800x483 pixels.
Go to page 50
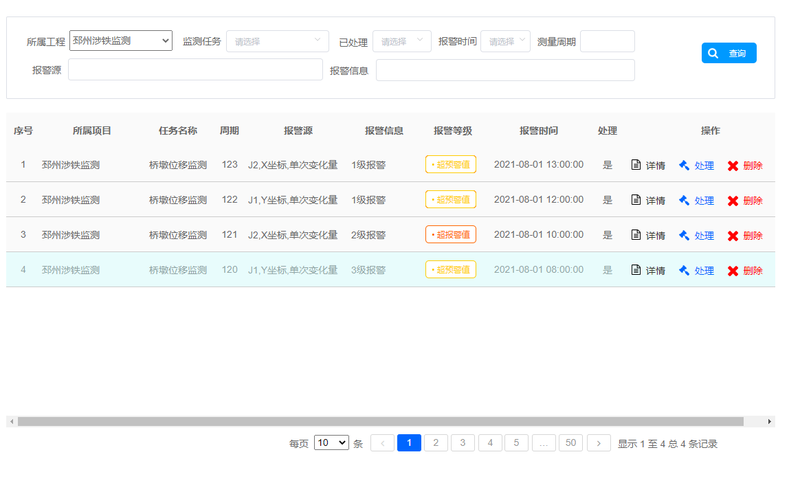pos(571,443)
